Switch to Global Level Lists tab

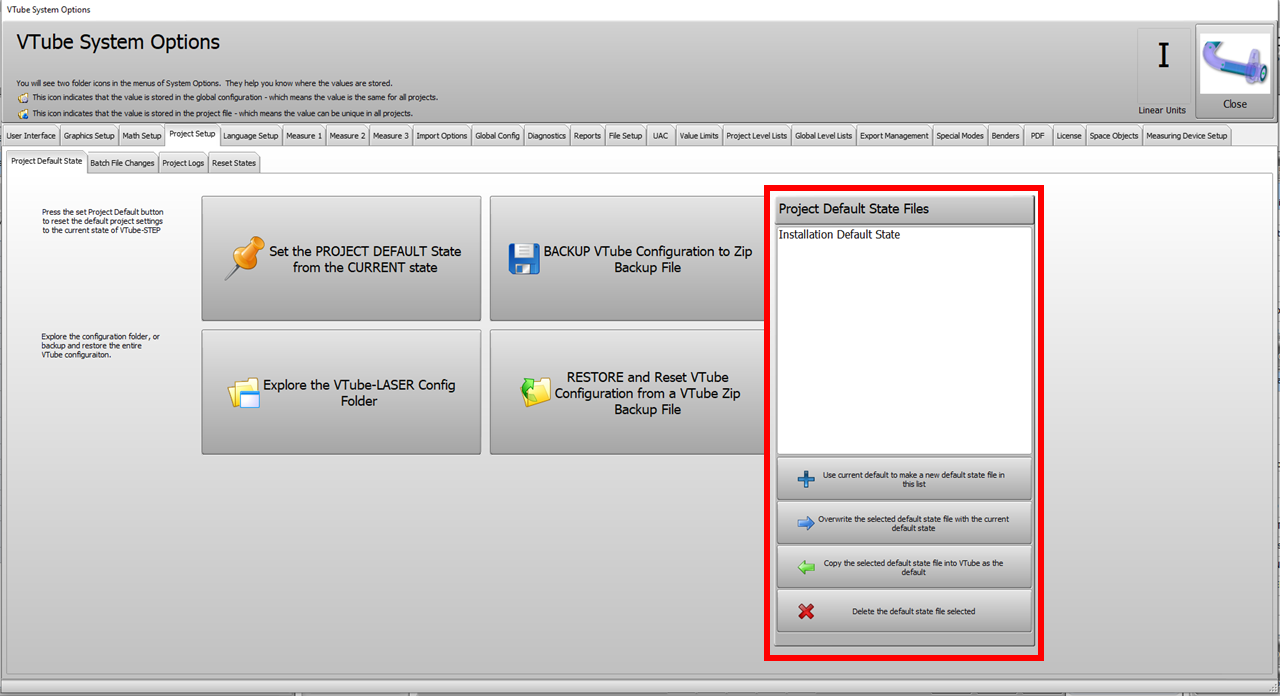tap(824, 136)
